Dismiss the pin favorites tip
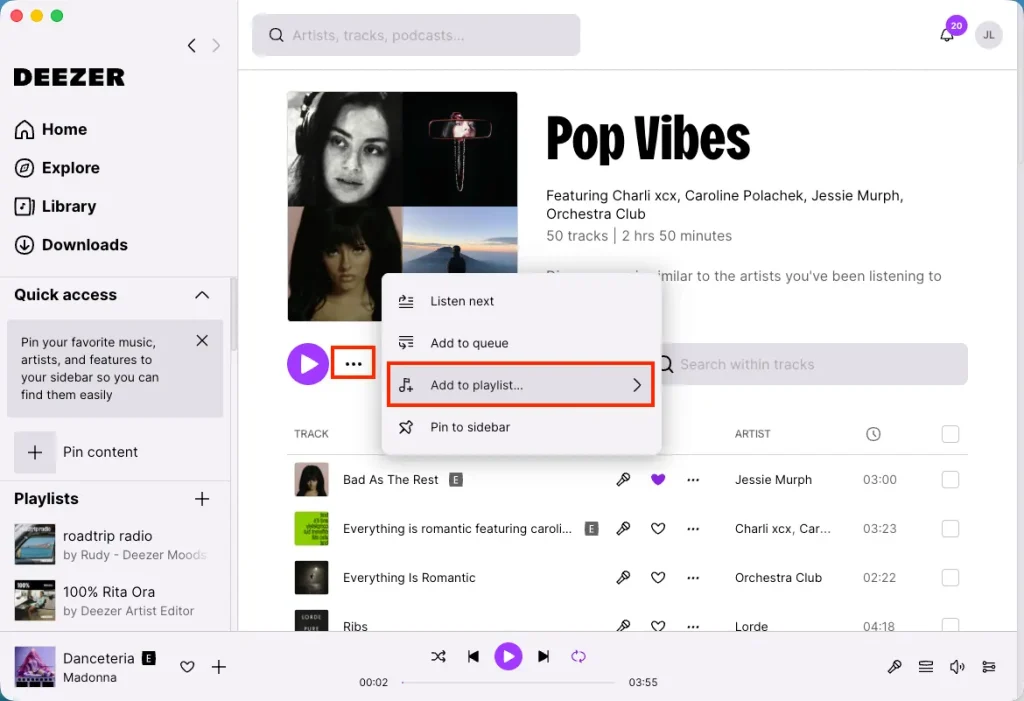The width and height of the screenshot is (1024, 701). coord(202,340)
